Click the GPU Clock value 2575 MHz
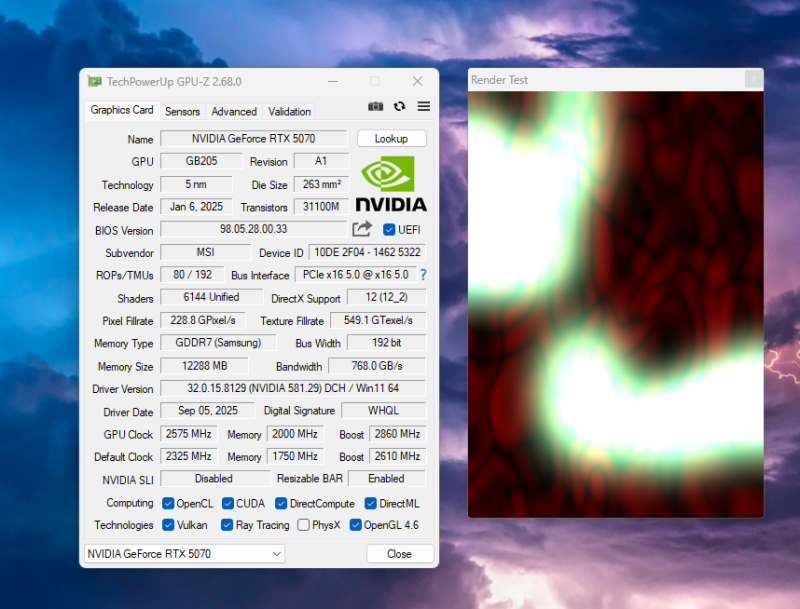 189,434
